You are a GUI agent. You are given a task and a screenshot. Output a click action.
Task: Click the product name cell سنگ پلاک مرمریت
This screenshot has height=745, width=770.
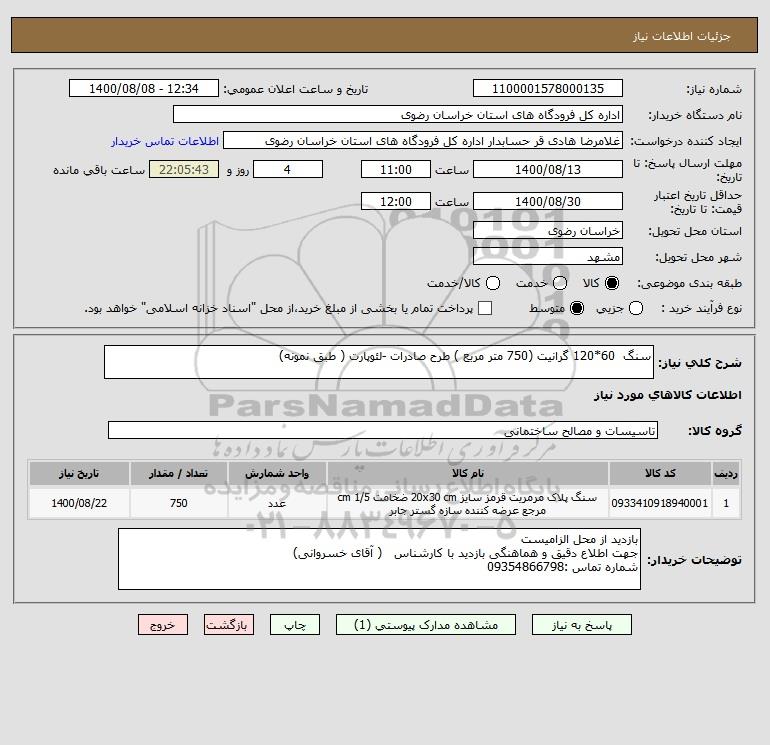[x=468, y=503]
